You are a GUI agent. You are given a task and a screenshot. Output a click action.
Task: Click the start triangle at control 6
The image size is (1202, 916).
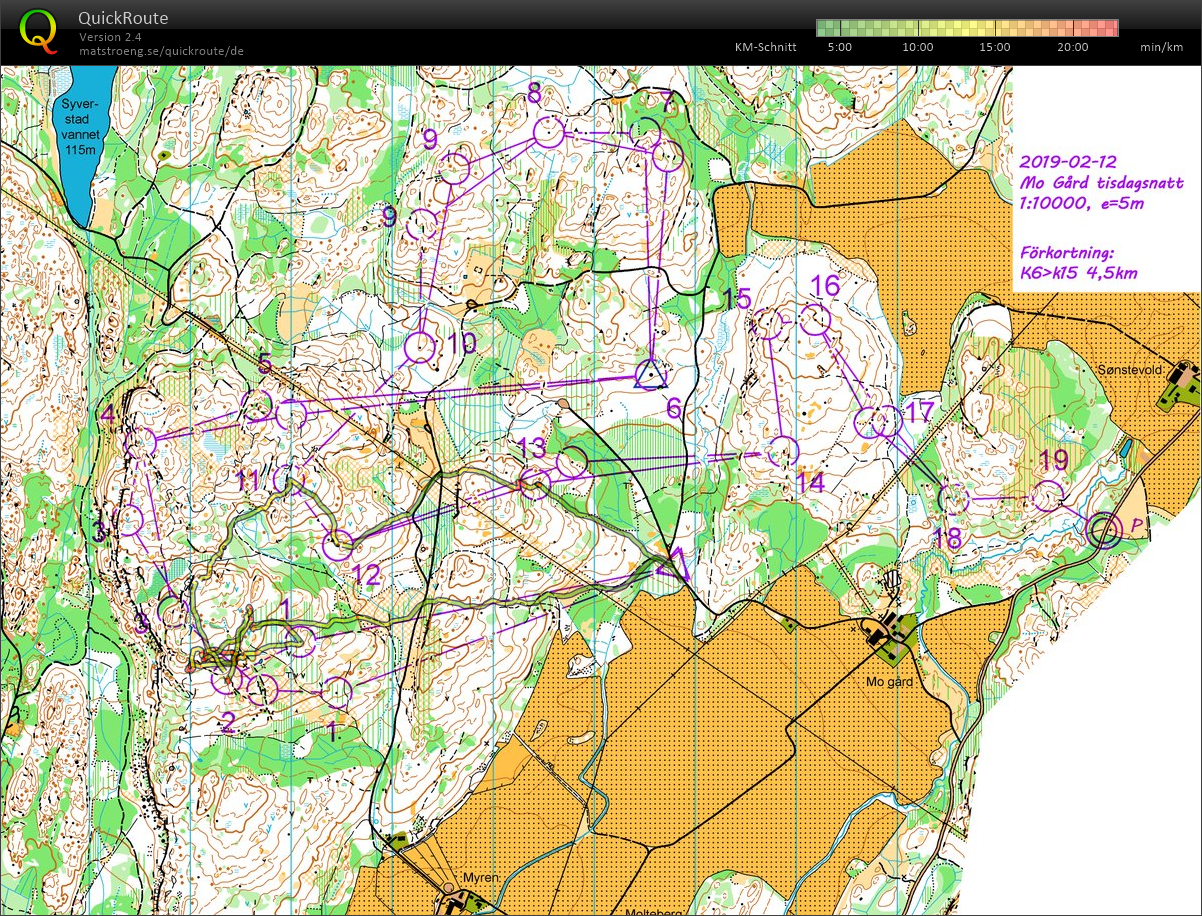pos(651,376)
